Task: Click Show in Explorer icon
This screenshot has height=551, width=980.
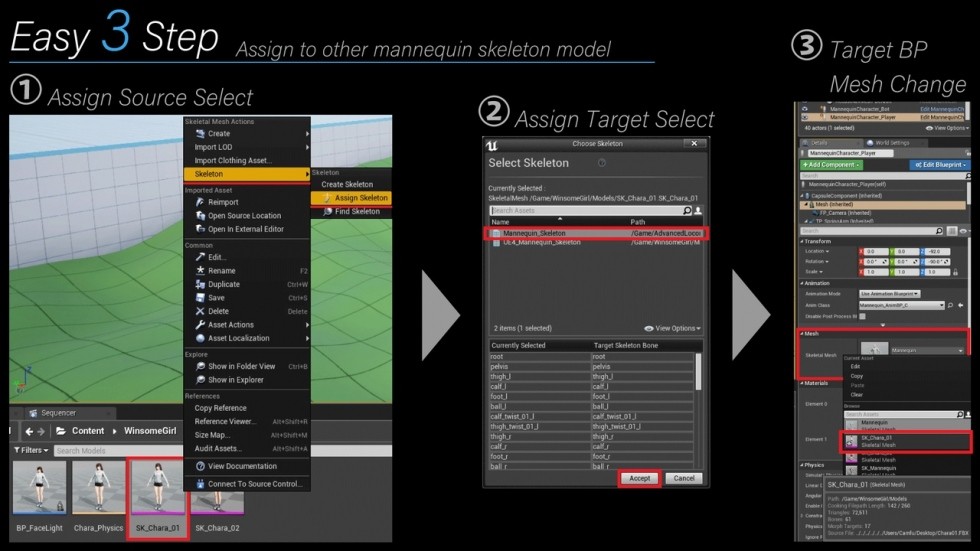Action: 200,380
